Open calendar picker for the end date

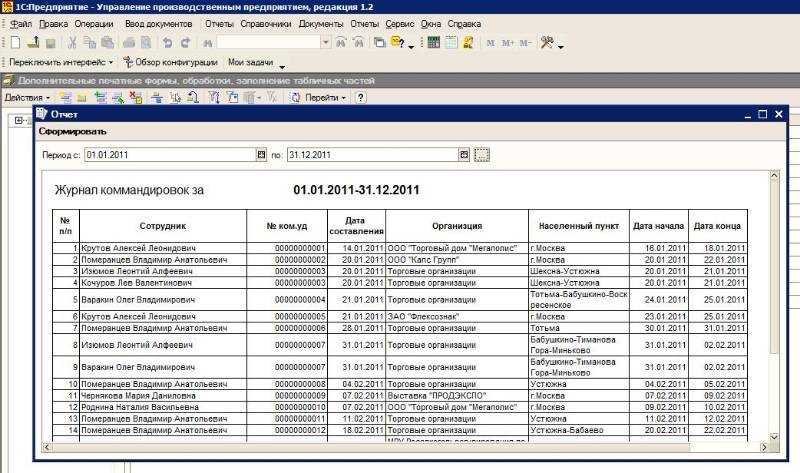click(464, 155)
